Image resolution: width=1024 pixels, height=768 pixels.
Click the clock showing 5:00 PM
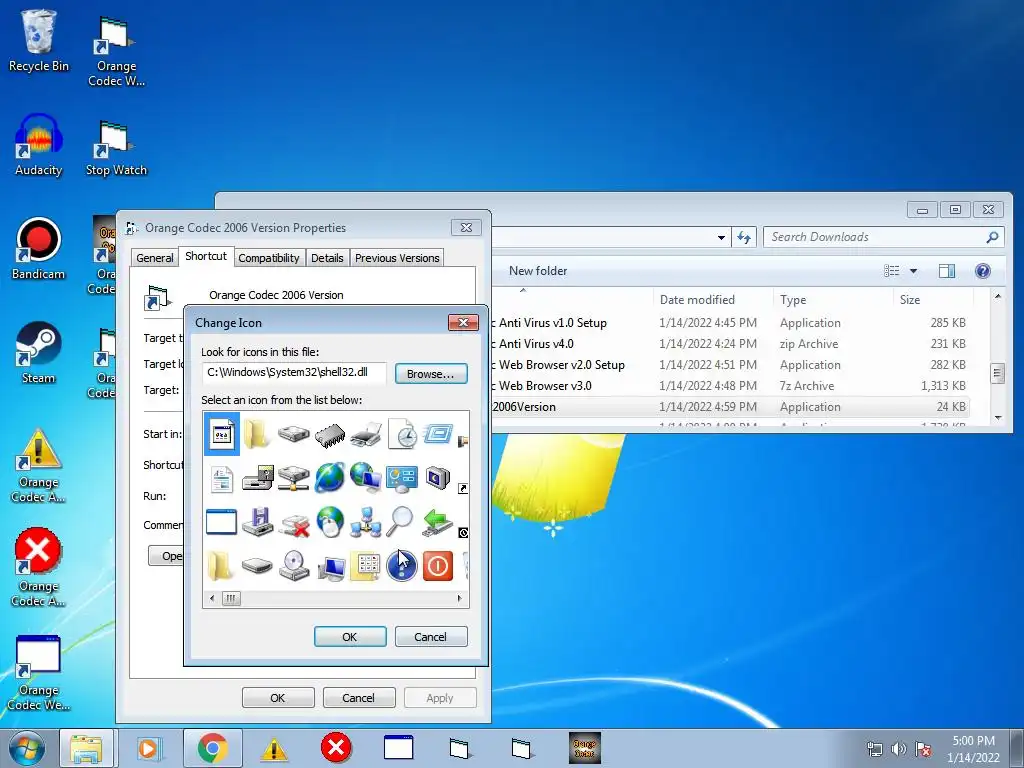click(973, 741)
